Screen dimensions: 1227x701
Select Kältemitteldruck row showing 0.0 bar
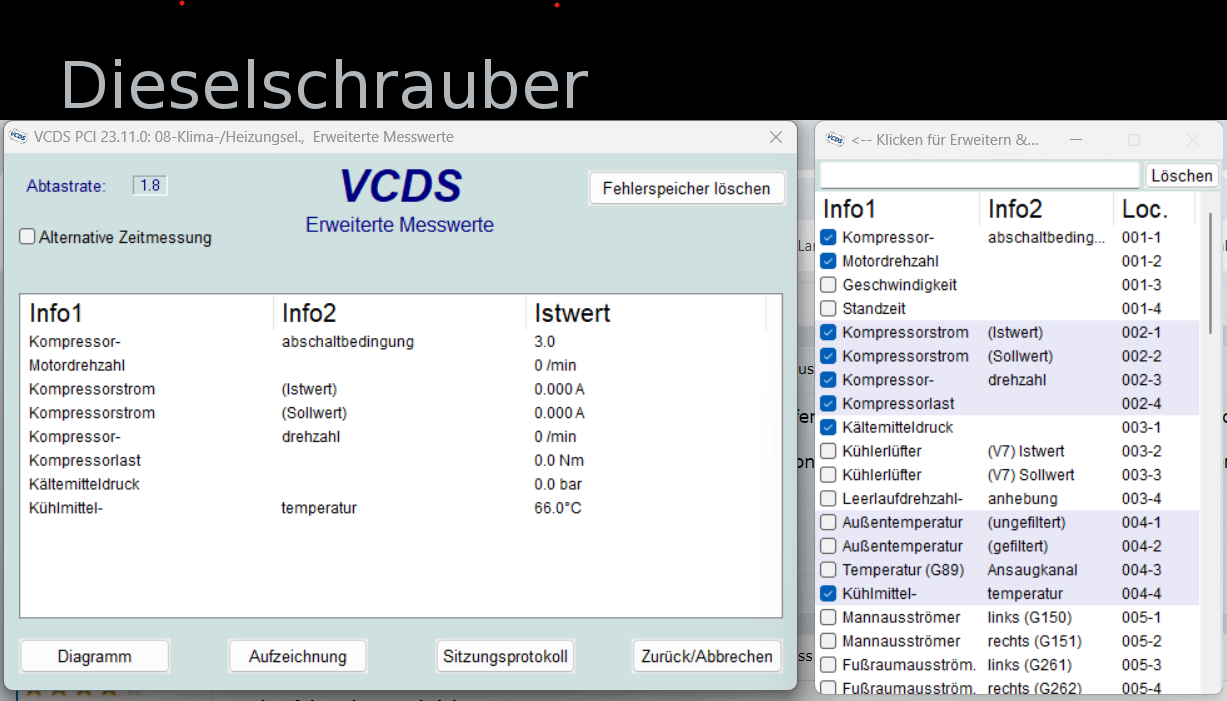400,484
